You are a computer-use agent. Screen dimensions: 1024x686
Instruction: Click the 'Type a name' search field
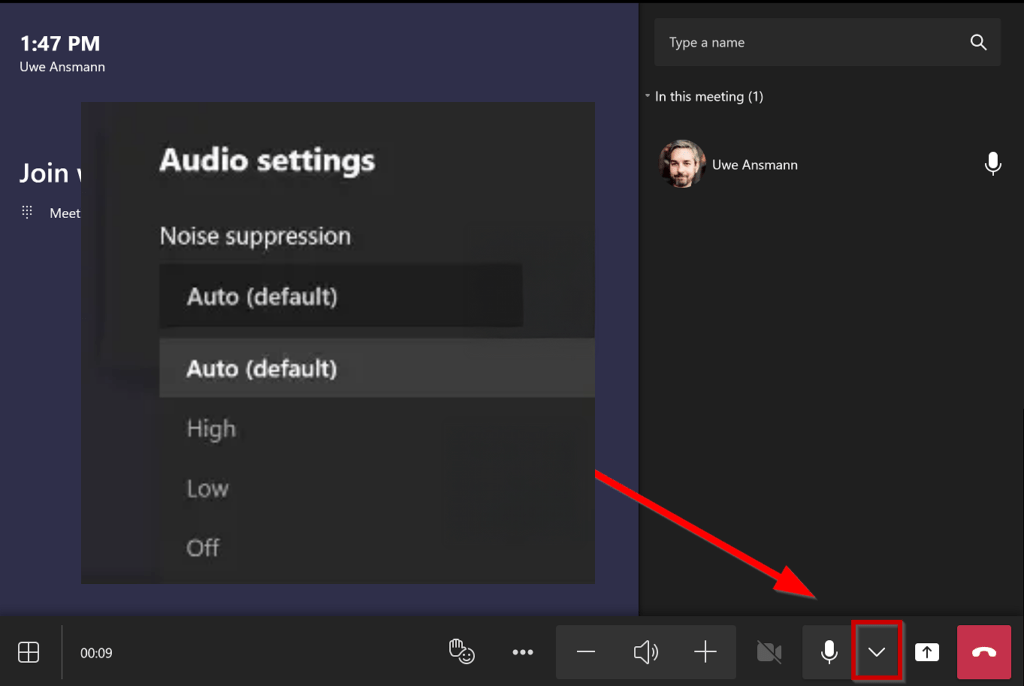pyautogui.click(x=810, y=43)
